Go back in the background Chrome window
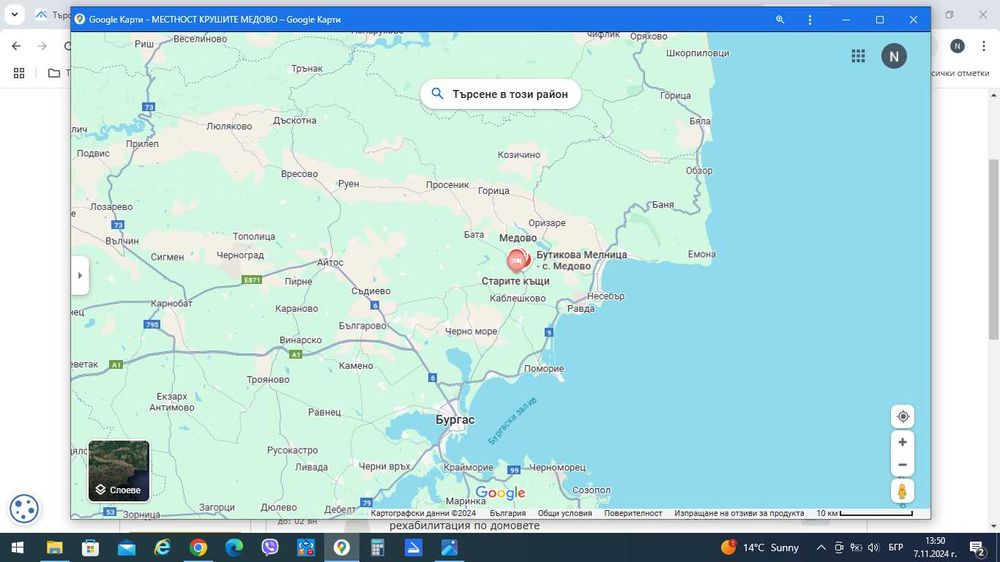The image size is (1000, 562). [17, 46]
